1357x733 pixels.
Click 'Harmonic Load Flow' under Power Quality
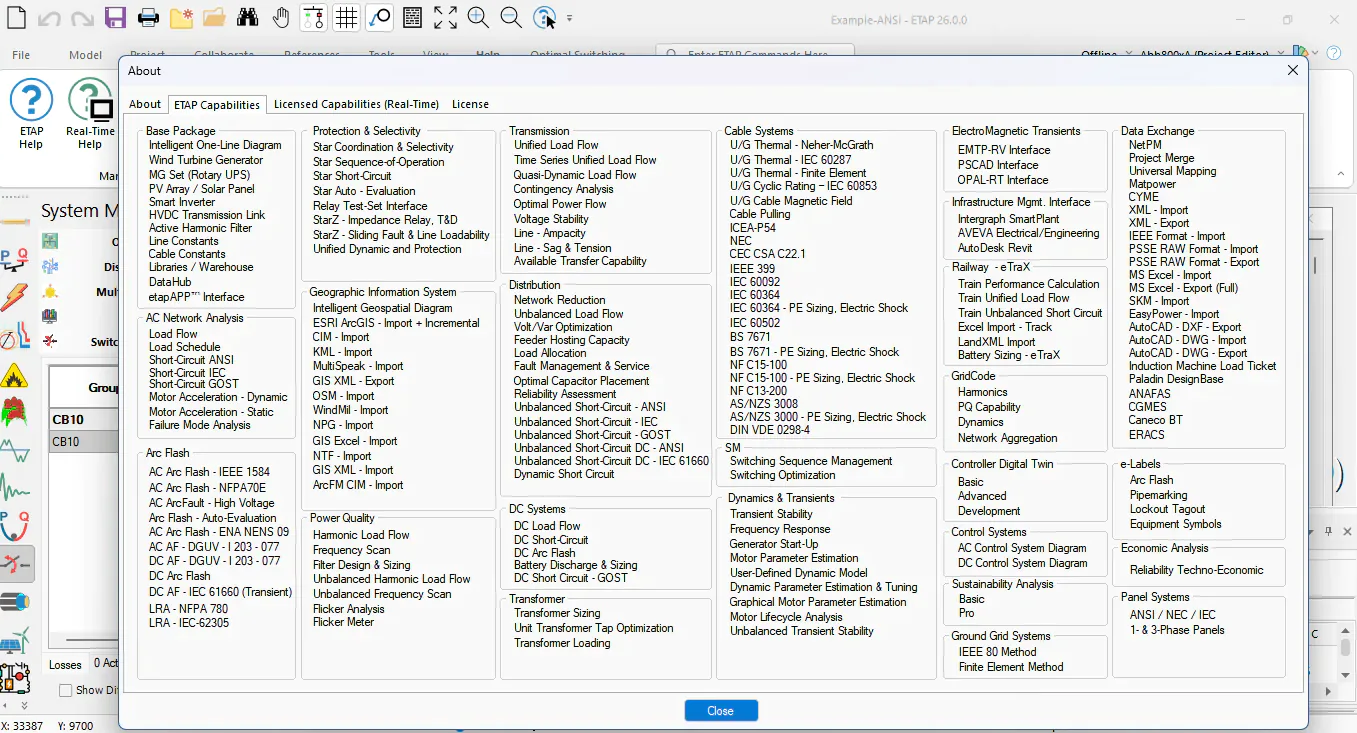[361, 535]
